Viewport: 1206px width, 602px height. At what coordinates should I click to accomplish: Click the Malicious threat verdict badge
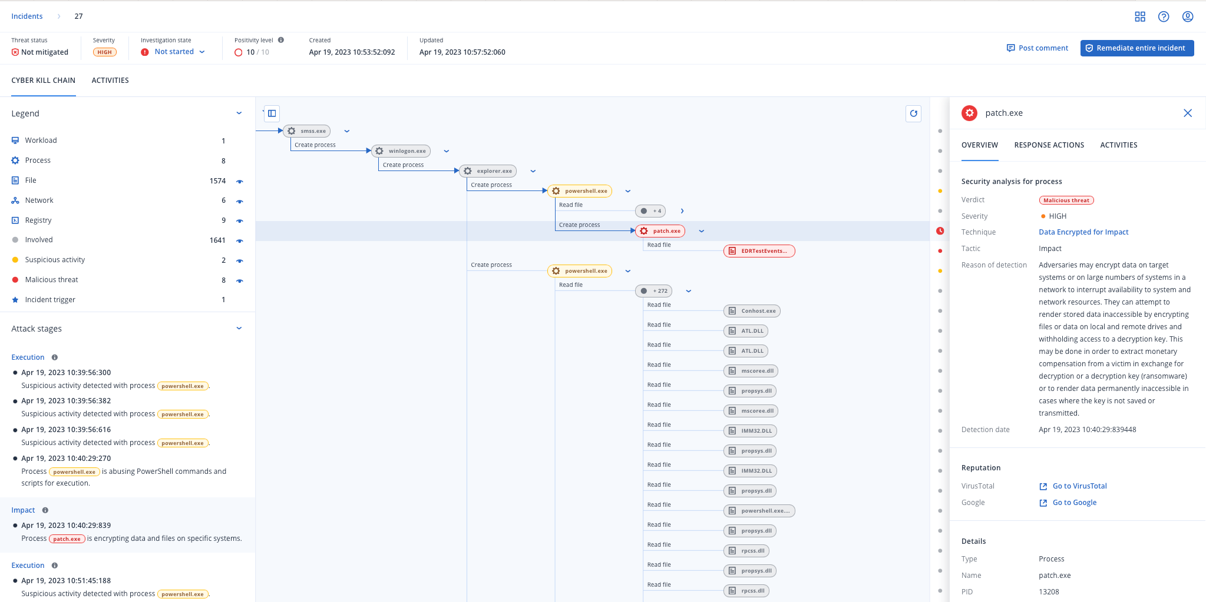[x=1066, y=200]
